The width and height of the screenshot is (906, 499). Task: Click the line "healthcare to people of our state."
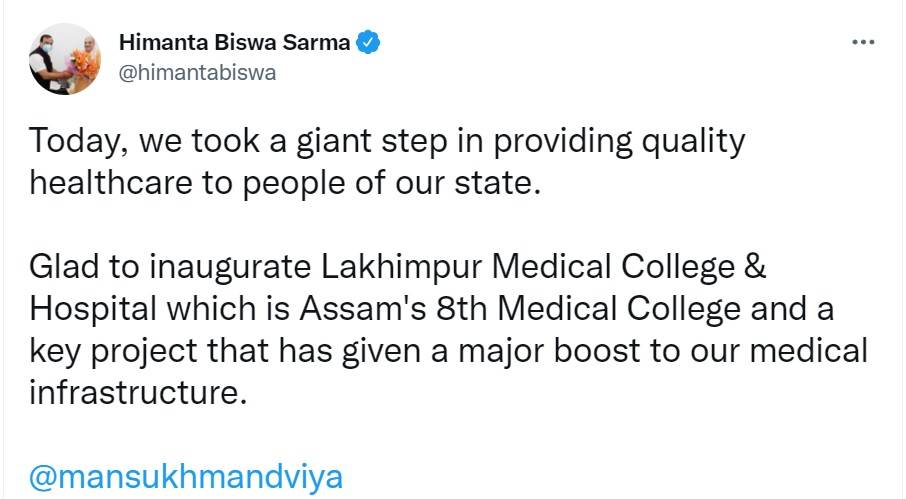284,184
